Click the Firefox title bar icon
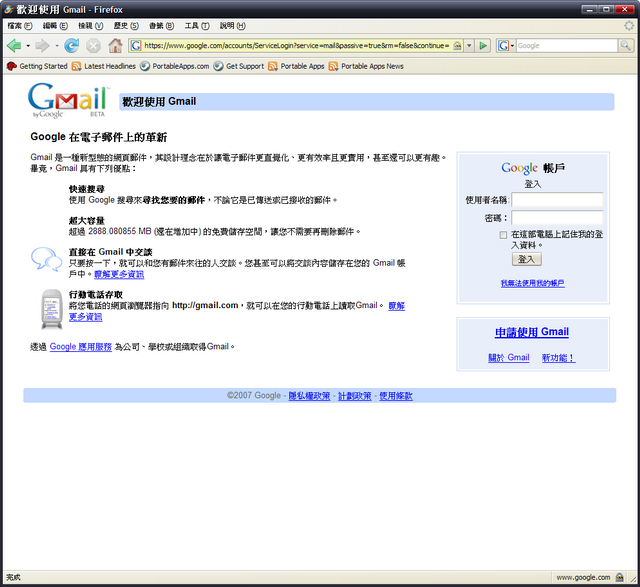This screenshot has height=587, width=640. pos(8,9)
